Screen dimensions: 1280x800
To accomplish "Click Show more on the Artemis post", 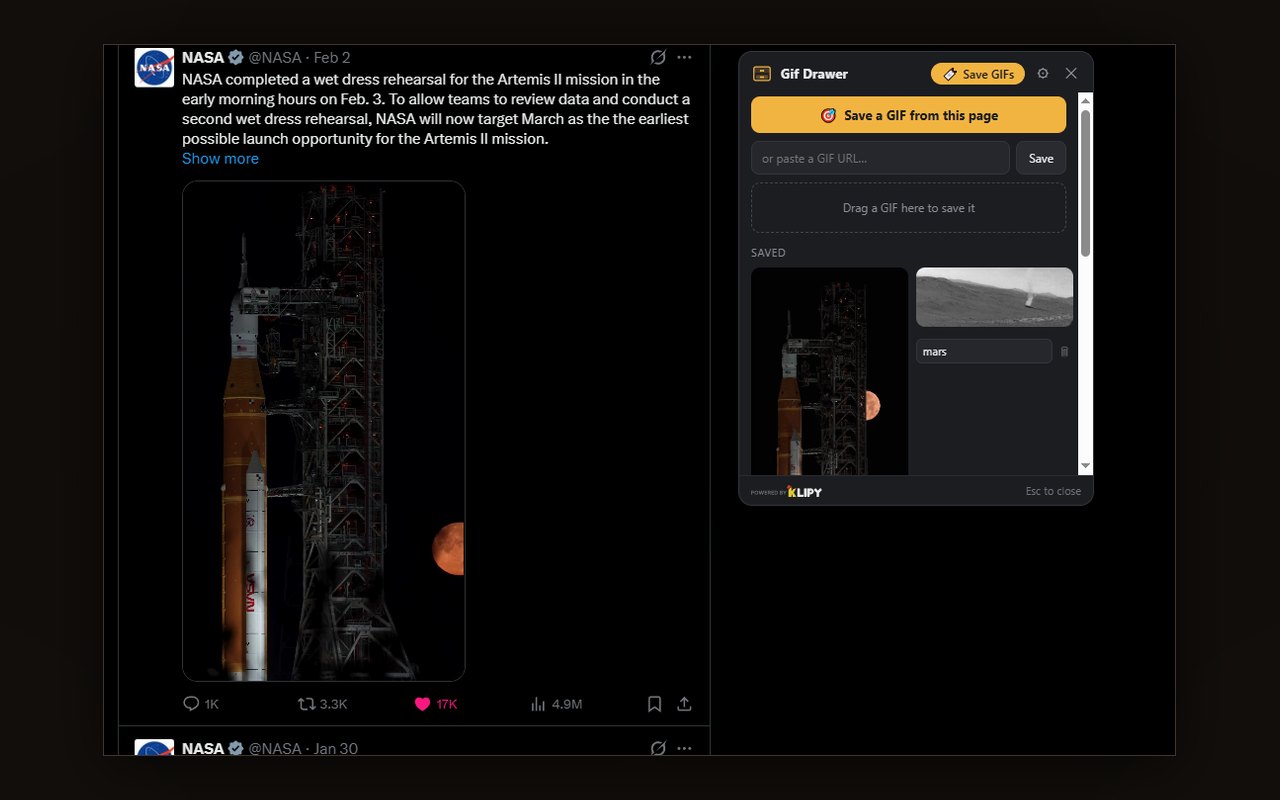I will tap(220, 158).
